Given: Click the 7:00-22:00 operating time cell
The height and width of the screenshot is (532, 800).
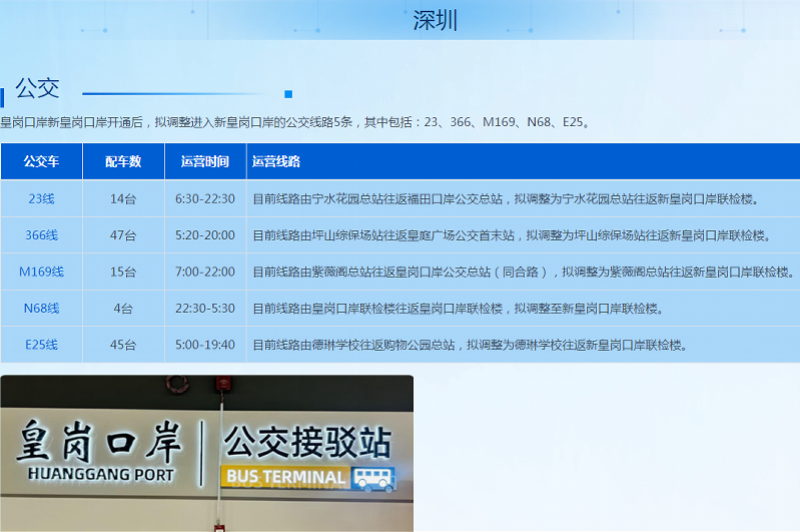Looking at the screenshot, I should pyautogui.click(x=205, y=272).
